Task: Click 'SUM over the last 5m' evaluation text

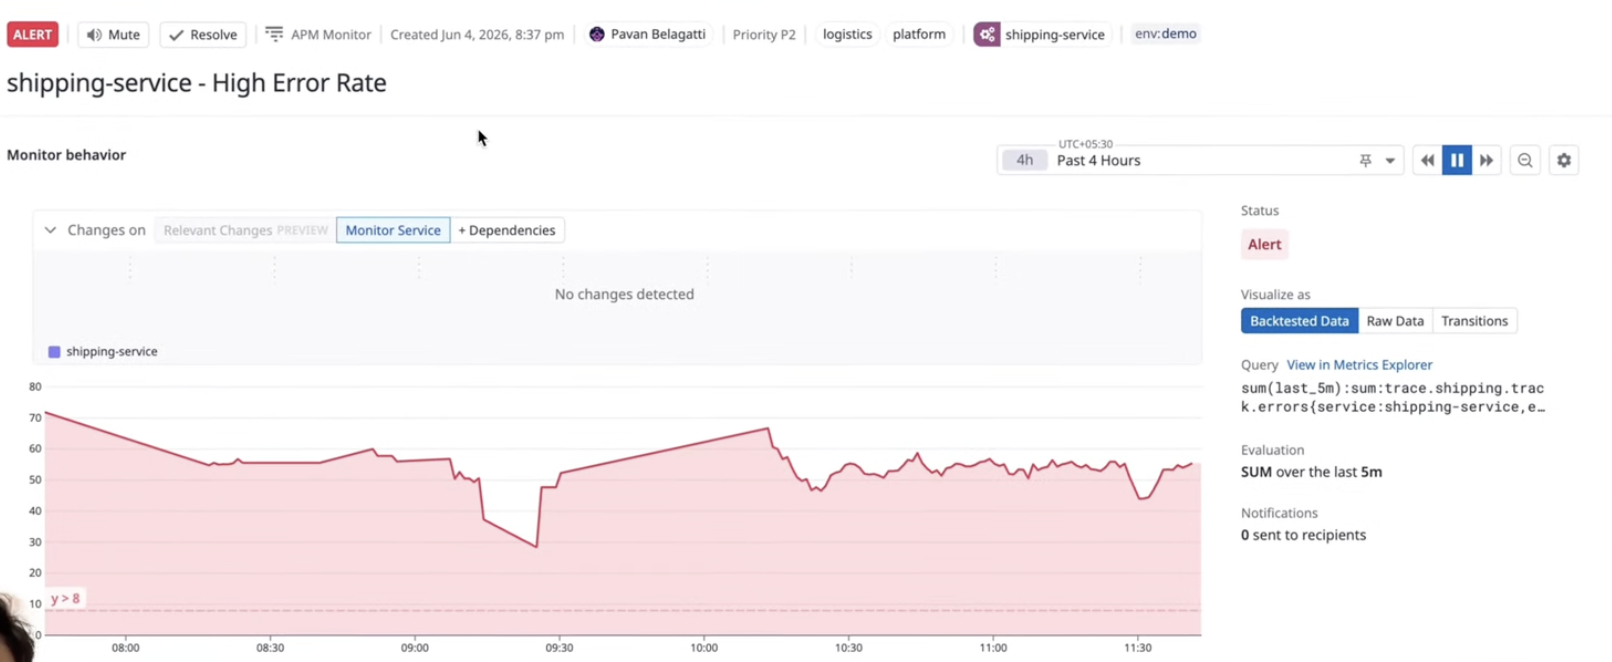Action: [x=1311, y=472]
